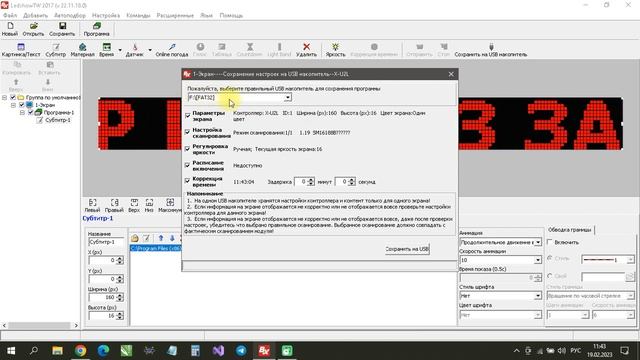Open the Анимация type dropdown
640x360 pixels.
pos(538,242)
